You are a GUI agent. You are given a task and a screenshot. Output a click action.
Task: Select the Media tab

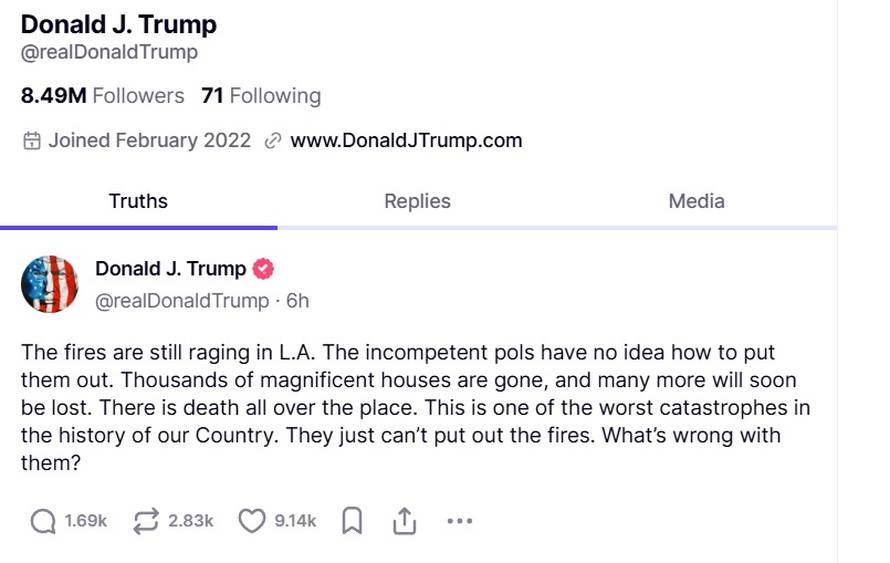(x=696, y=201)
